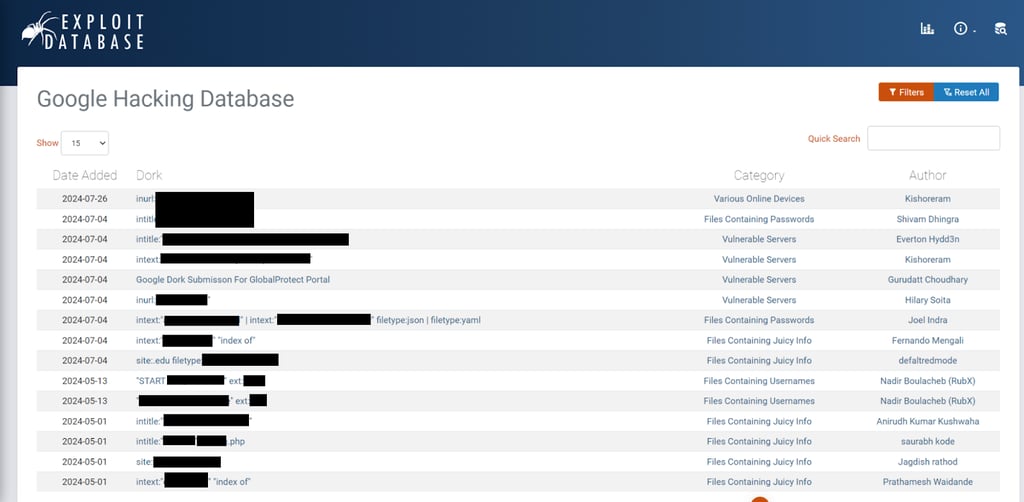Open author Kishoreram on the 2024-07-26 row
Screen dimensions: 1024x502
[x=927, y=198]
